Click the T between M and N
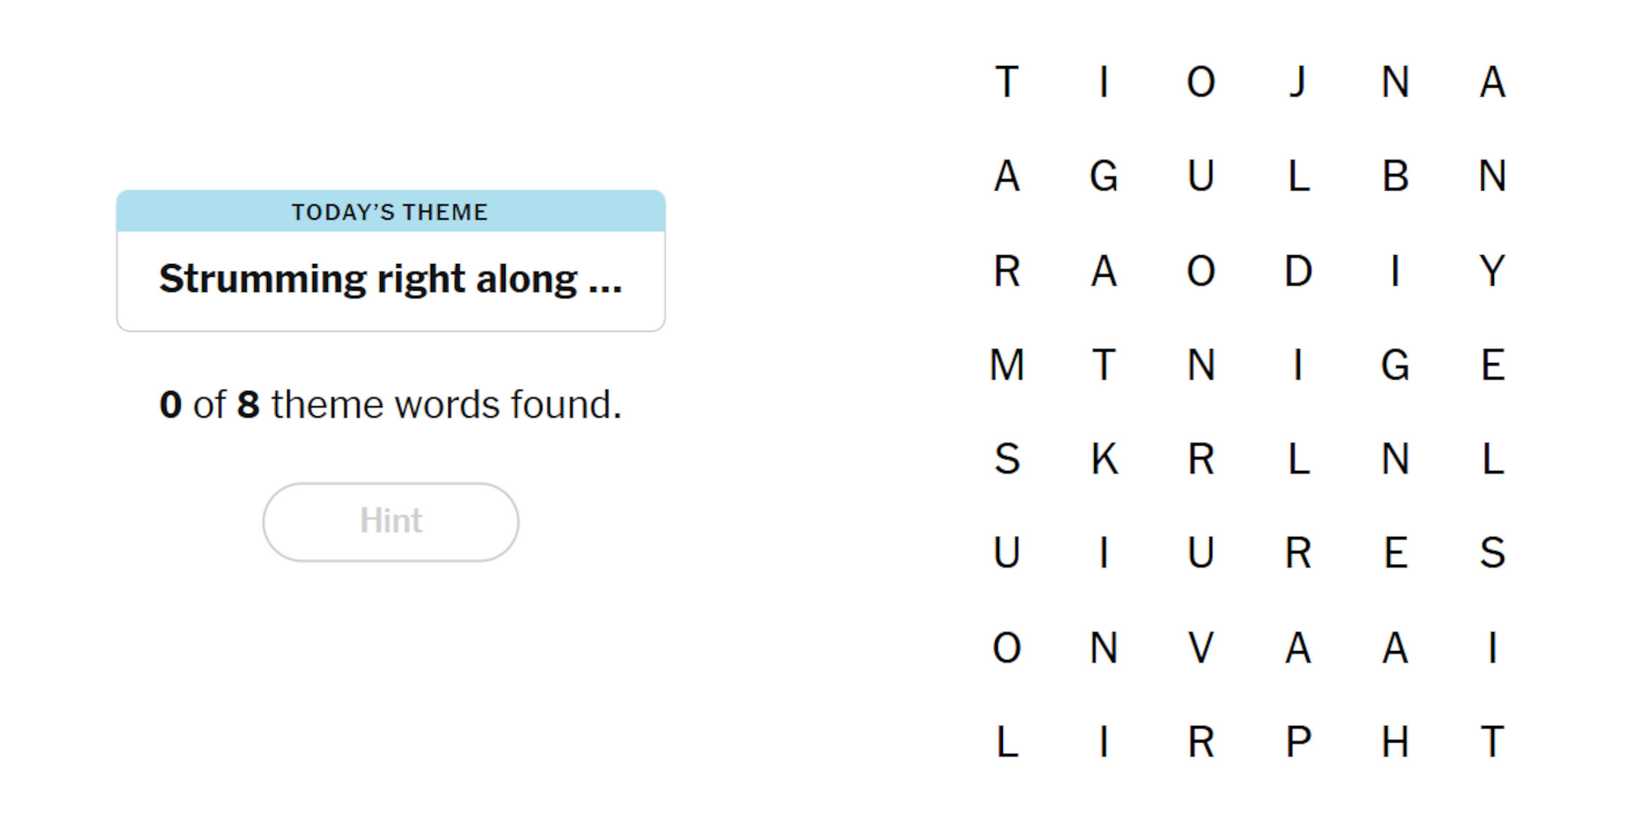The width and height of the screenshot is (1650, 825). click(1103, 365)
